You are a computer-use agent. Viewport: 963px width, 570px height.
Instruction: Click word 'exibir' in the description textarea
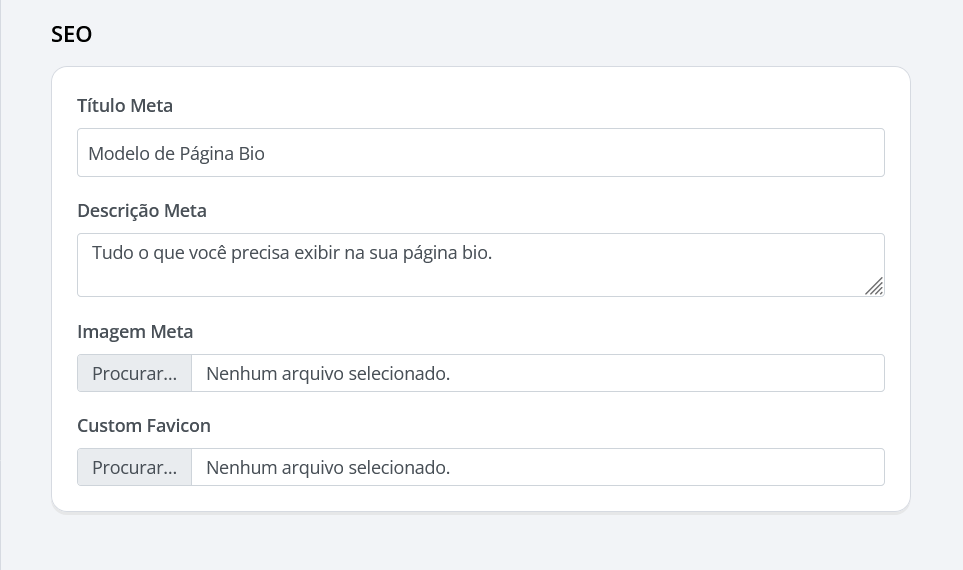[x=318, y=253]
